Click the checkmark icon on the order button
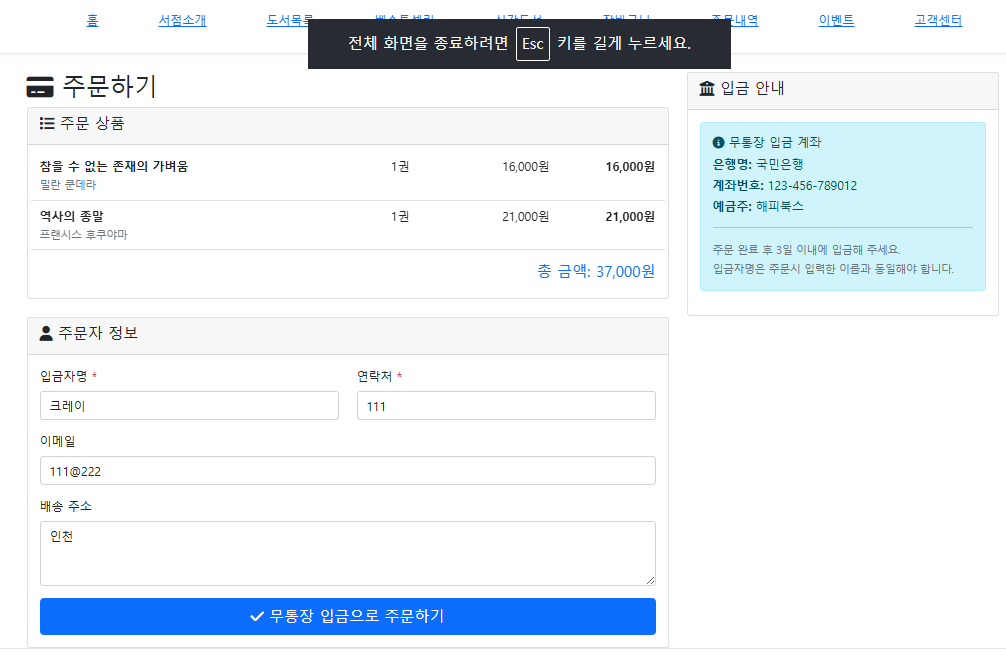 257,616
